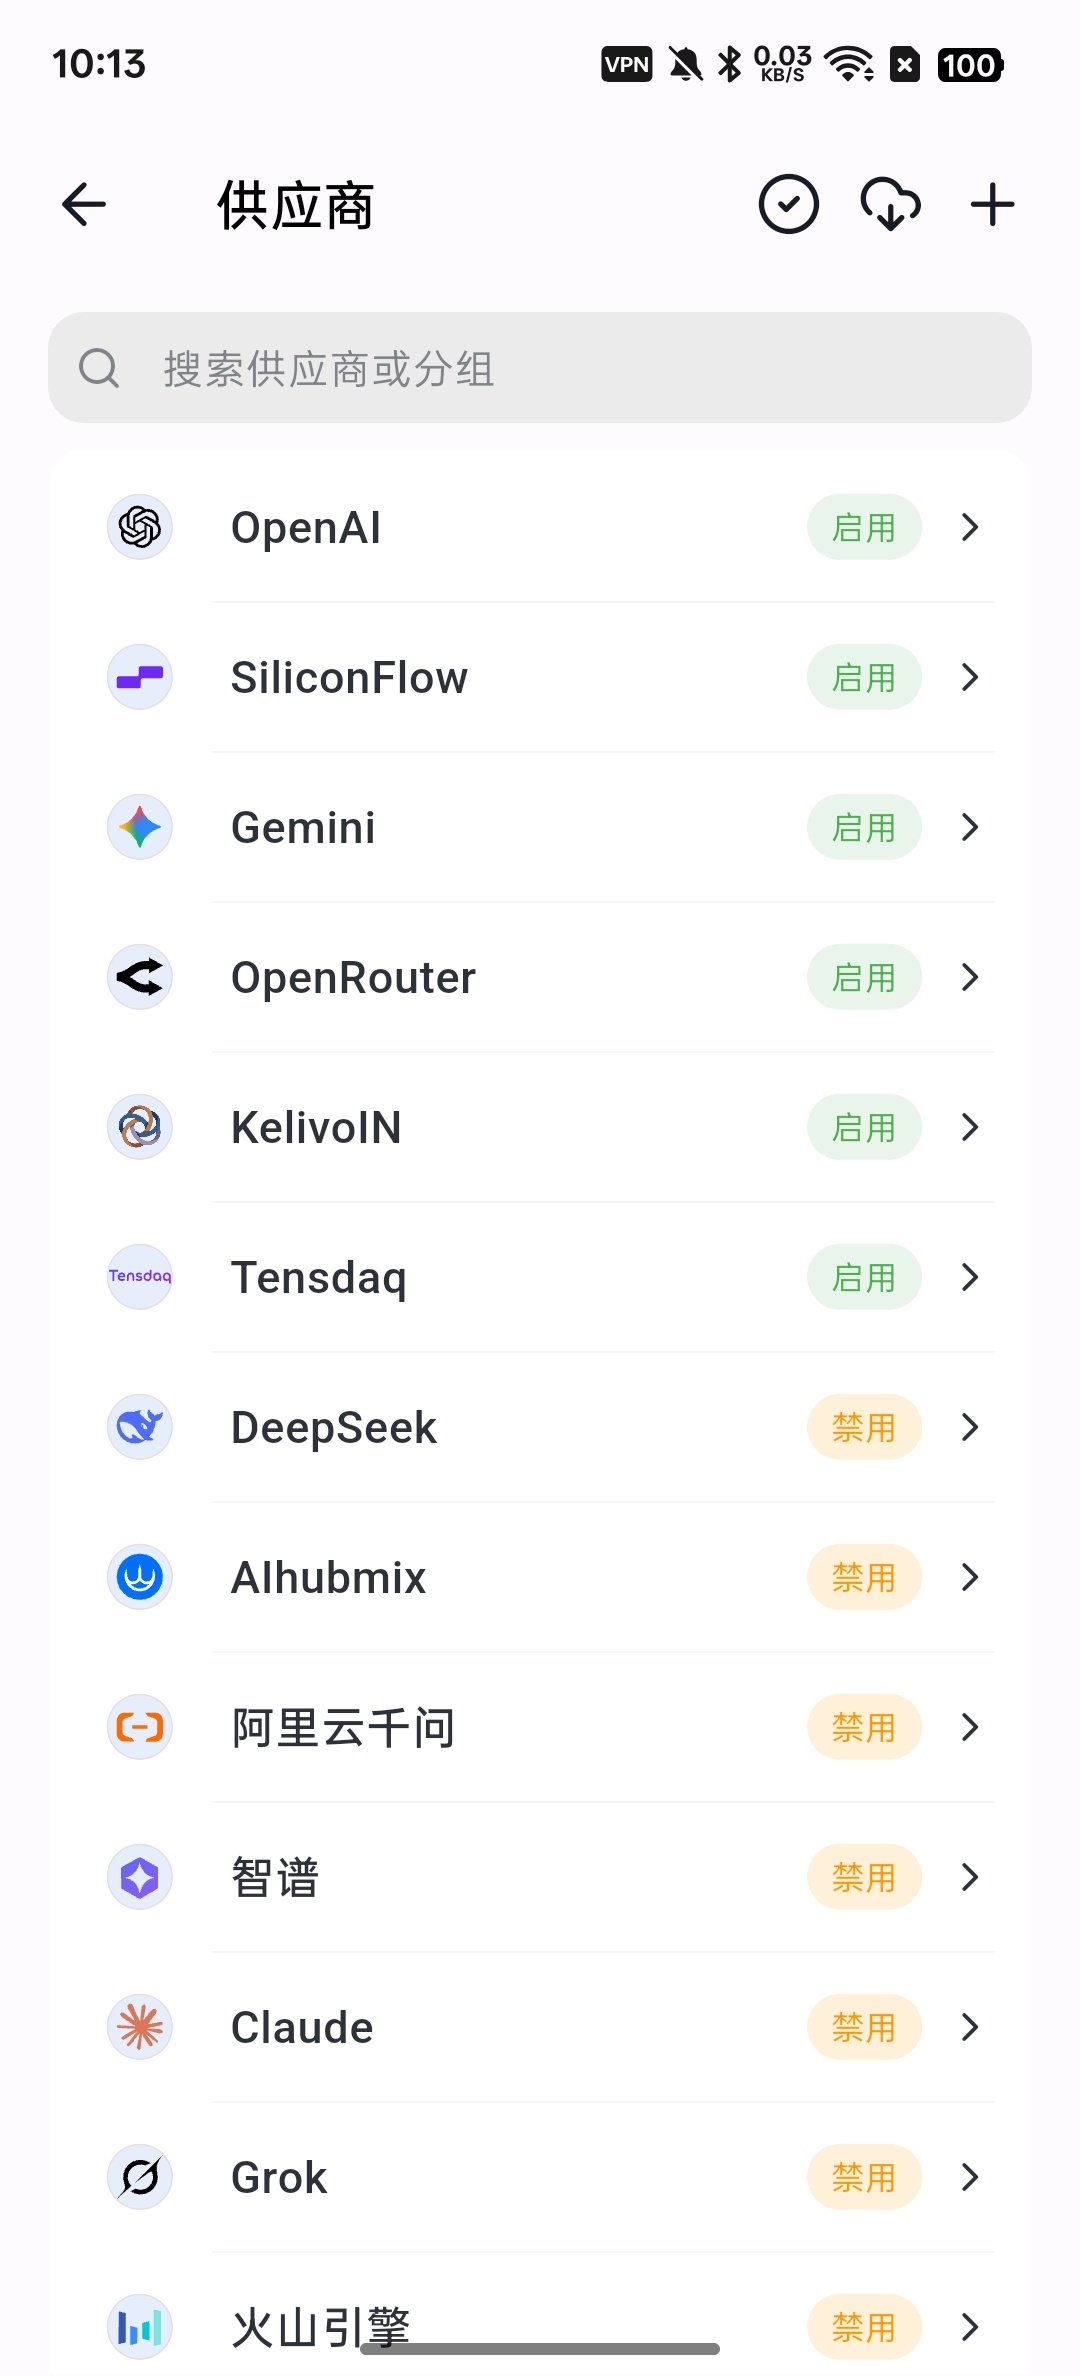Tap the Gemini sparkle logo
1080x2376 pixels.
coord(140,827)
